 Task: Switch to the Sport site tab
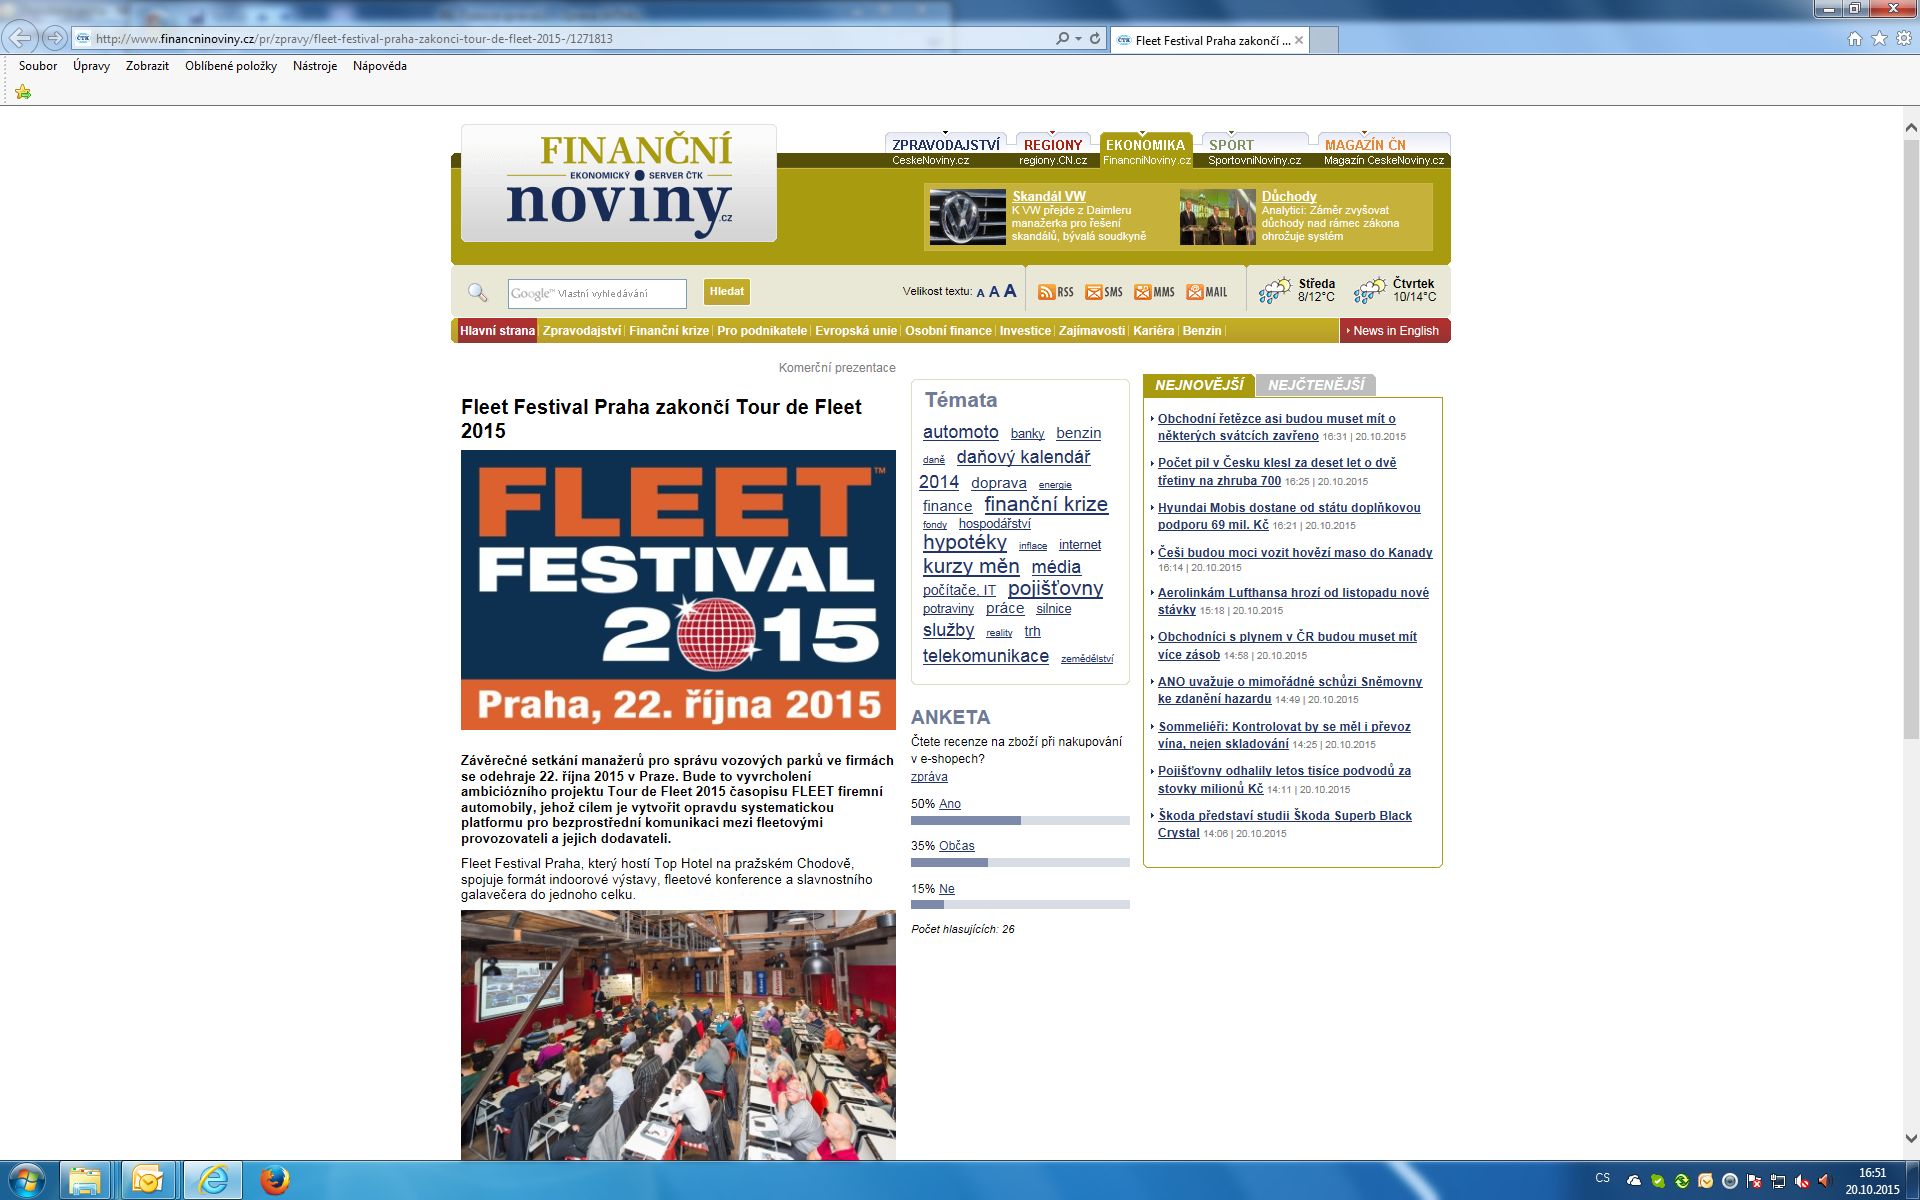1254,151
